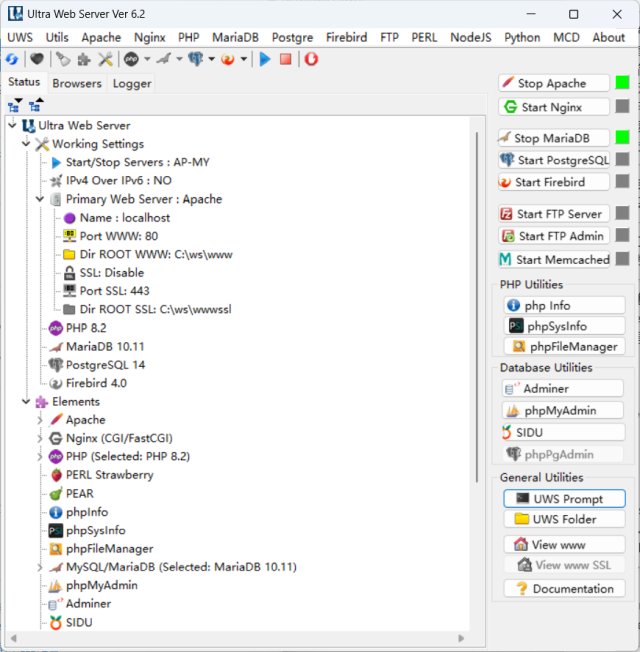
Task: Click the blue play button in toolbar
Action: click(x=265, y=60)
